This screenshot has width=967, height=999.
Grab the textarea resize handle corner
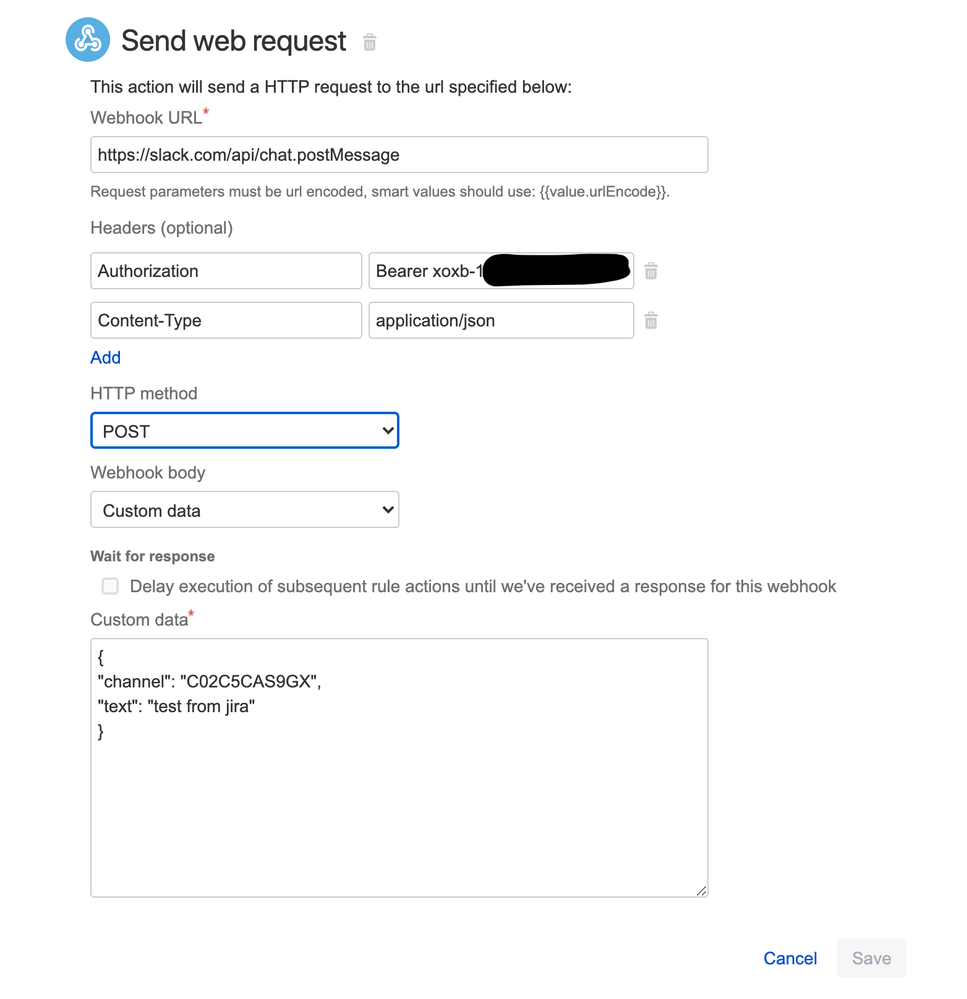(x=701, y=891)
